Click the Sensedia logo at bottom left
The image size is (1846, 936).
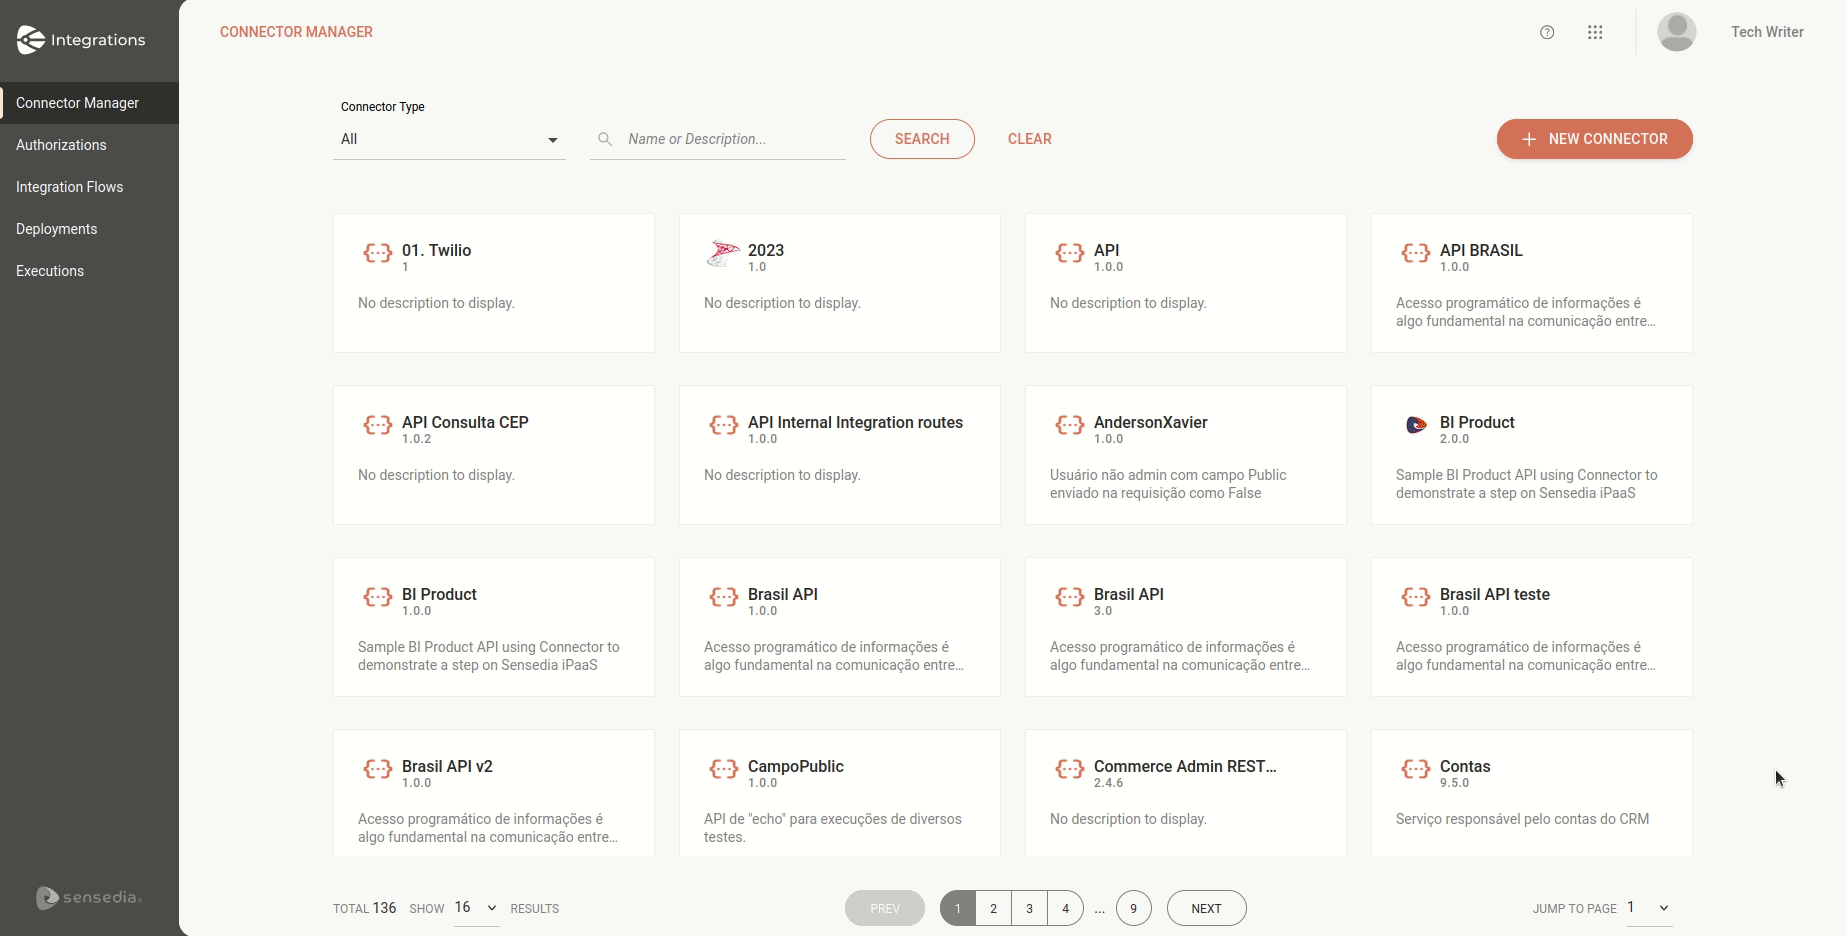click(88, 898)
